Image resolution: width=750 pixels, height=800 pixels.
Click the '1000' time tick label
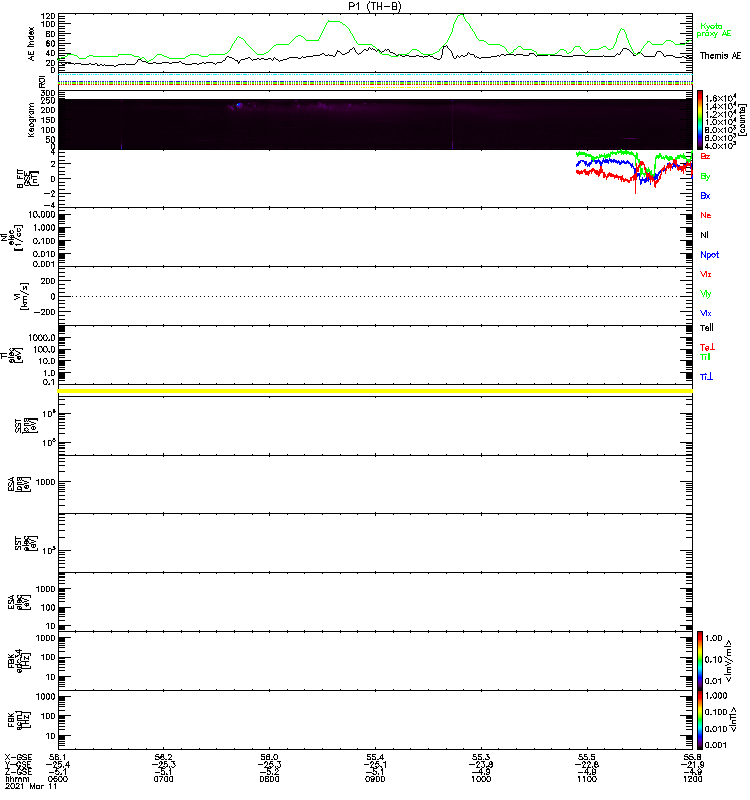[481, 779]
